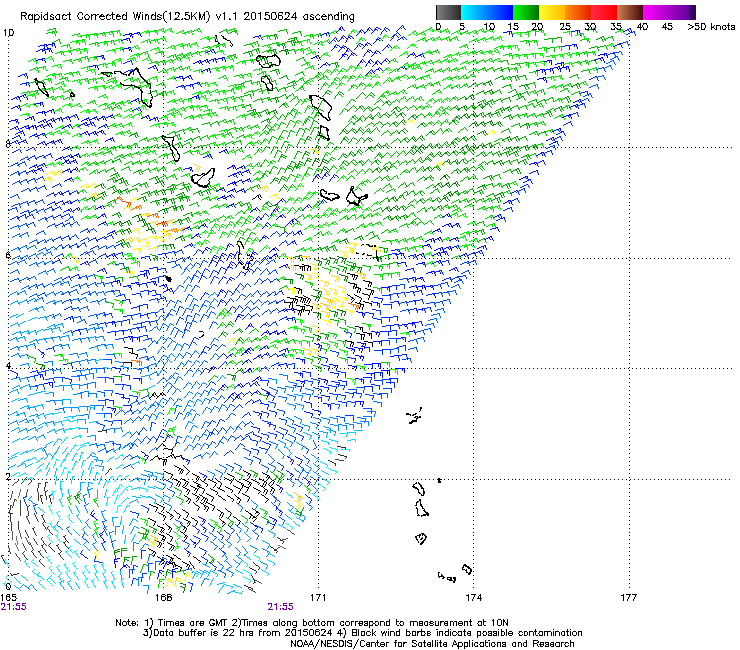Click the longitude axis label '168'
Screen dimensions: 740x650
[163, 597]
